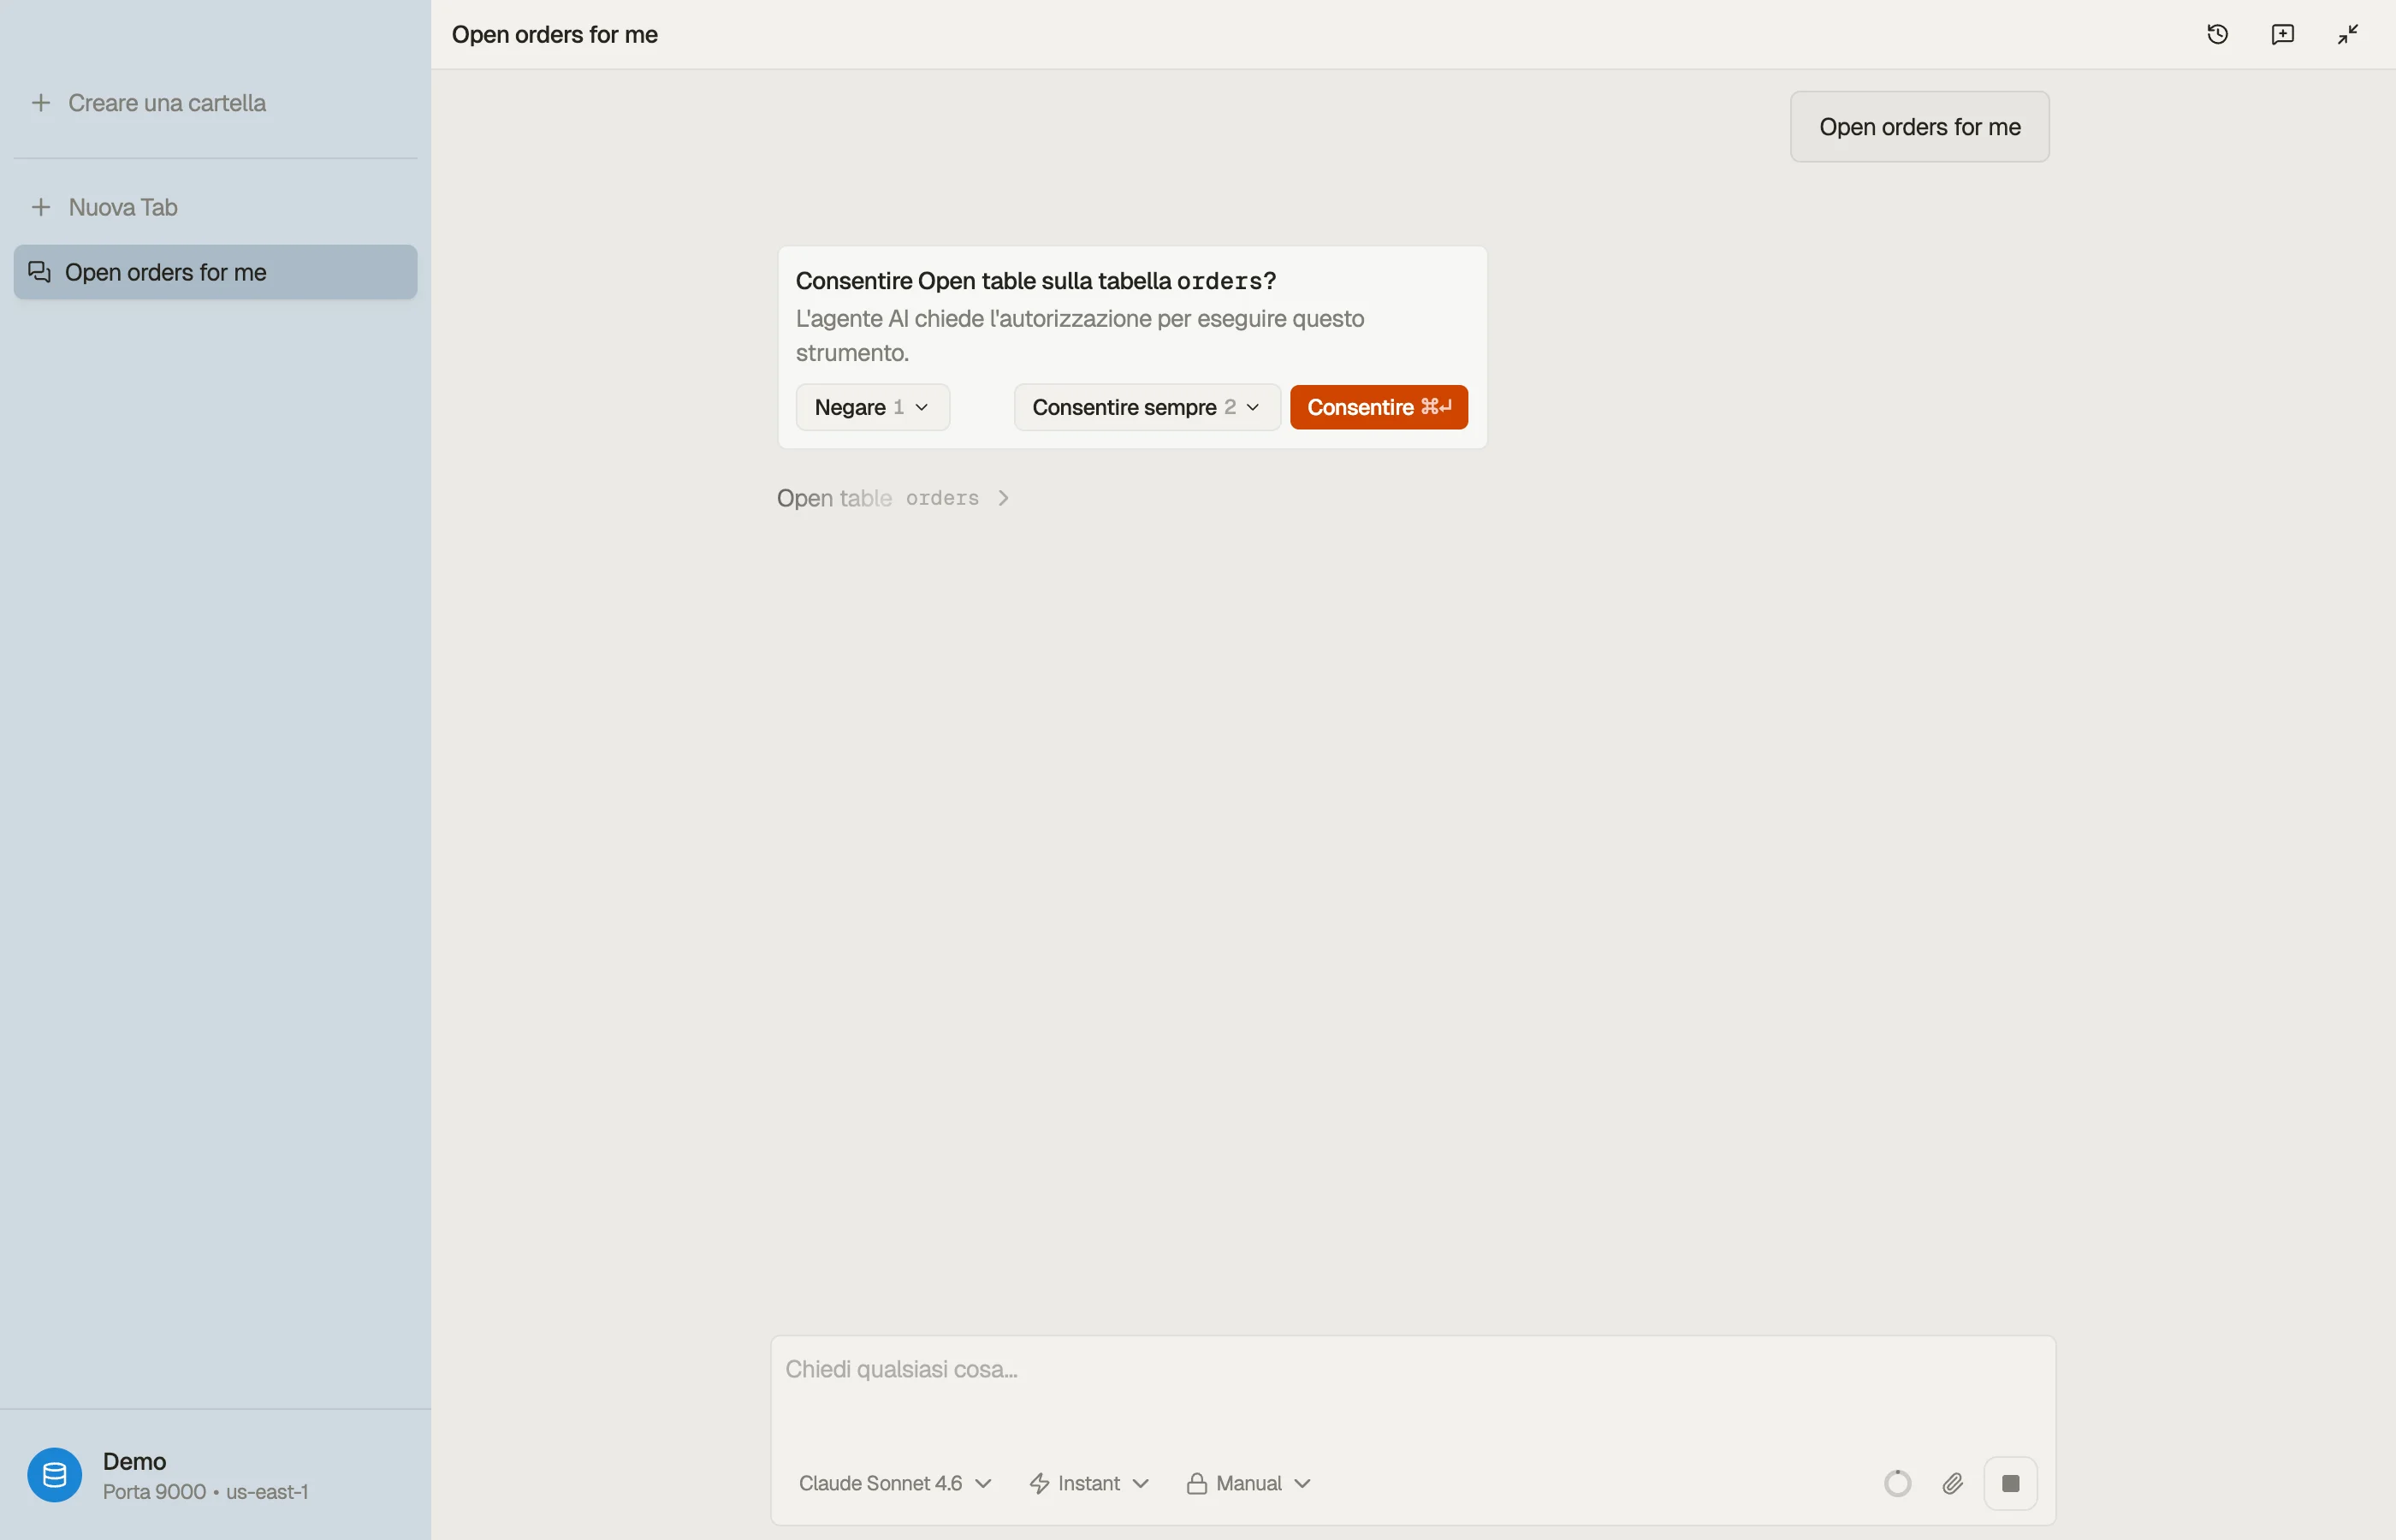Click the plus icon next to Nuova Tab

pyautogui.click(x=41, y=207)
